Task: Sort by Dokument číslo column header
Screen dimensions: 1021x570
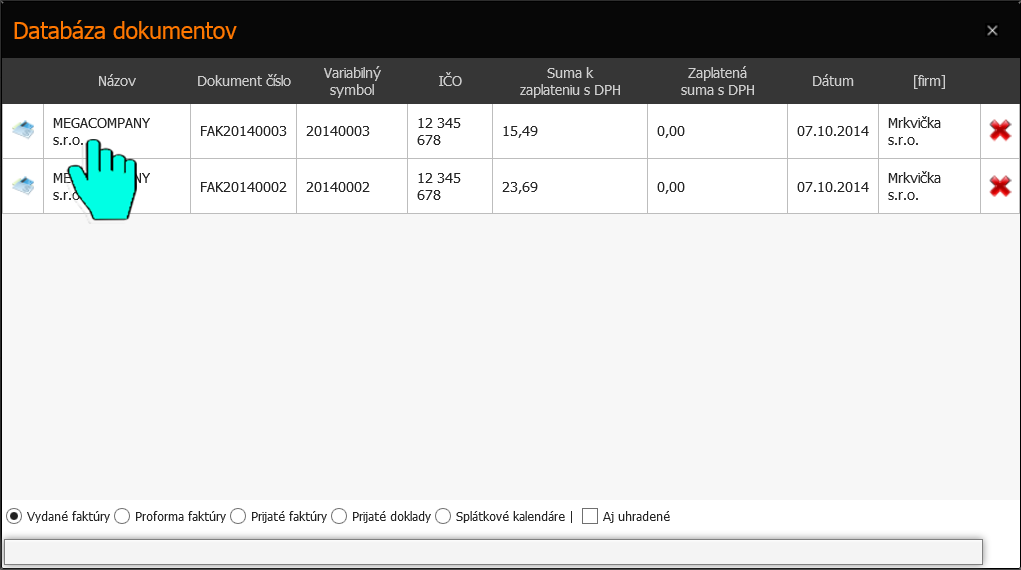Action: (243, 81)
